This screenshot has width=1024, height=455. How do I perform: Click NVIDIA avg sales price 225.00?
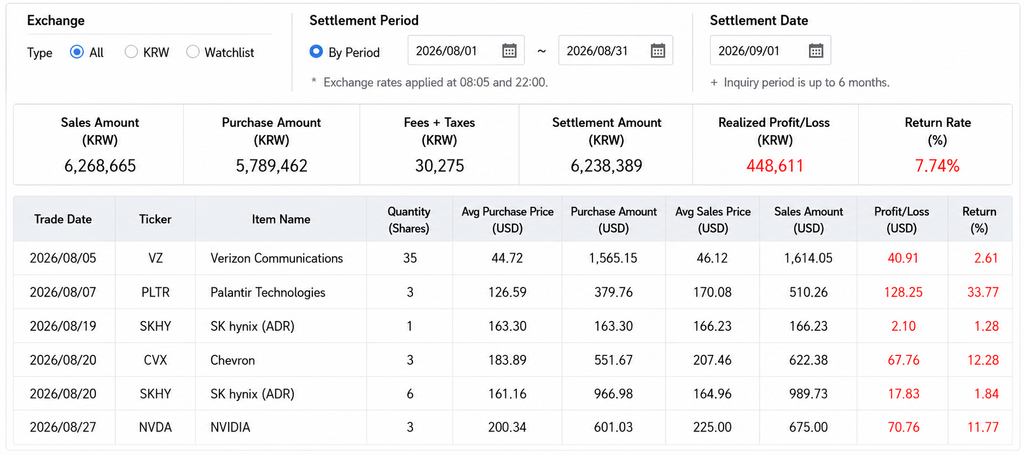coord(712,428)
